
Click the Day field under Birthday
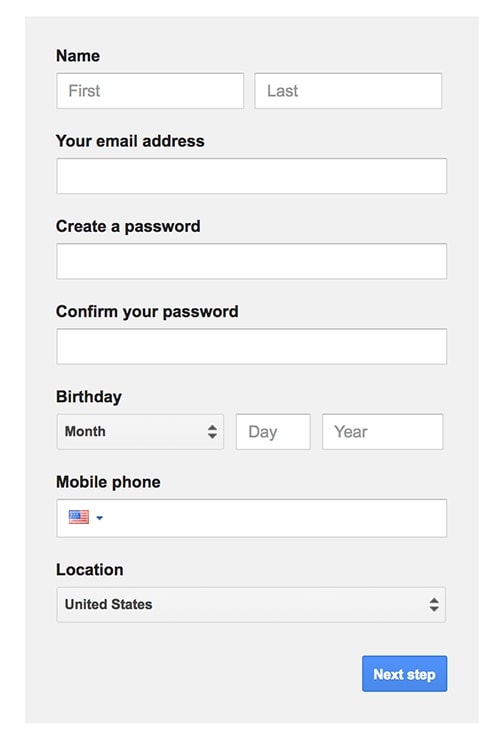[x=273, y=432]
